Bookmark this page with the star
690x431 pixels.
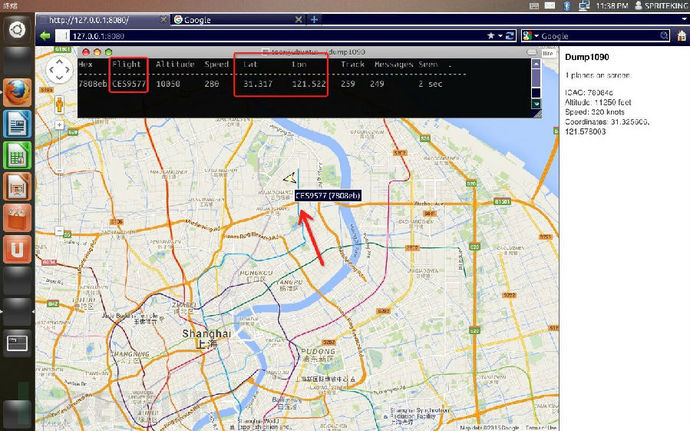tap(491, 36)
